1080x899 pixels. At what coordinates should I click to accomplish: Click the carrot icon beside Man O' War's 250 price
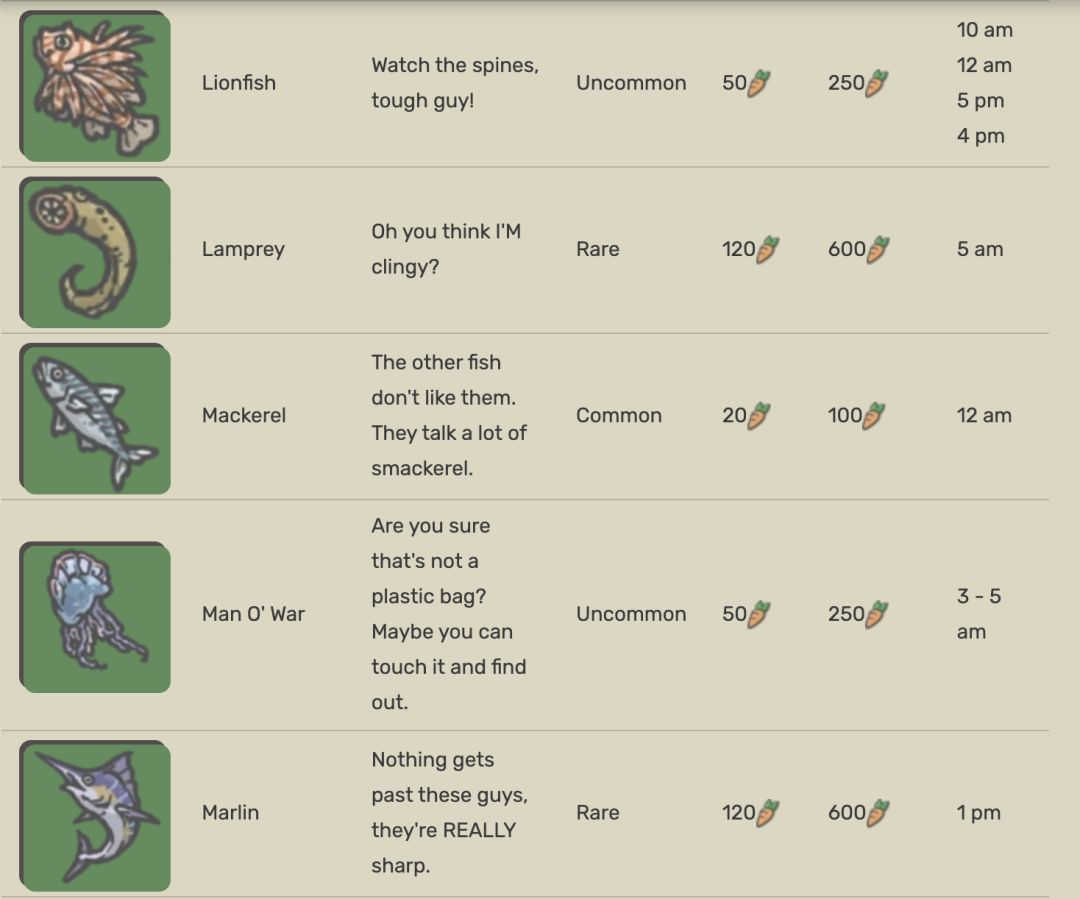coord(877,614)
